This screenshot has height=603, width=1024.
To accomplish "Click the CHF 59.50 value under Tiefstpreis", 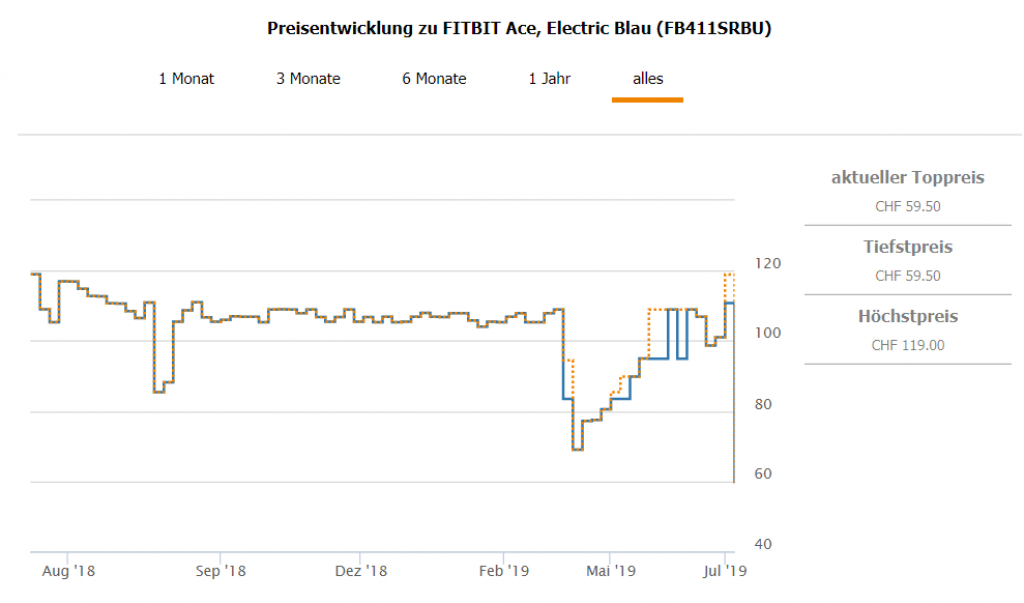I will click(x=908, y=276).
